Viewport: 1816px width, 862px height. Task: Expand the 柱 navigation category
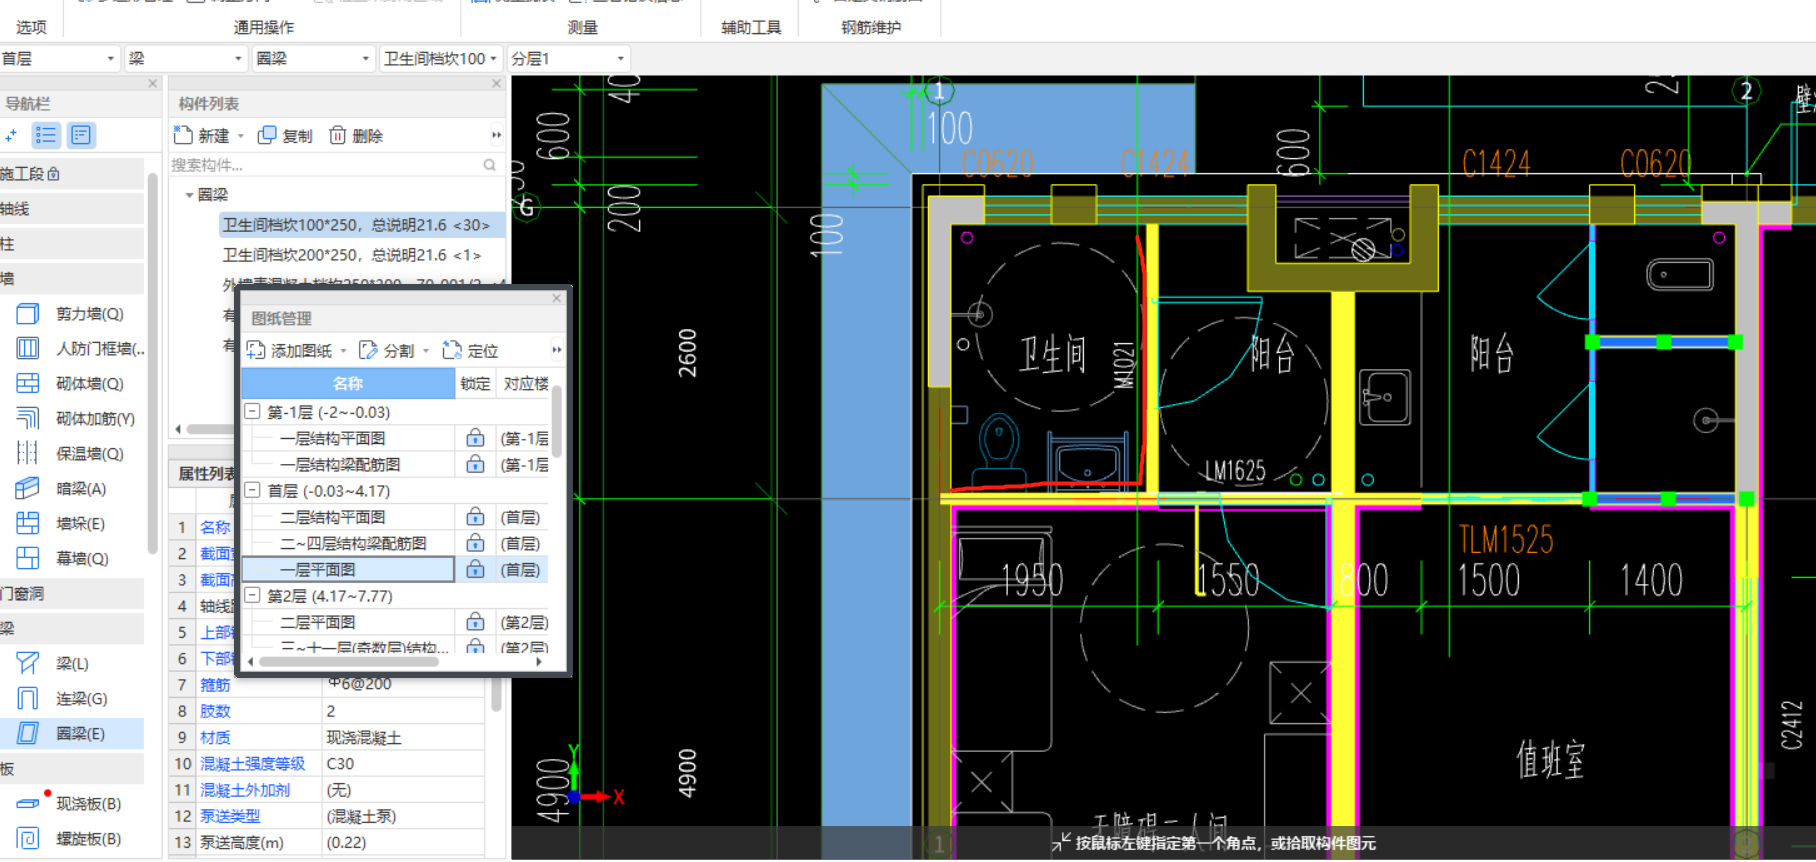point(72,244)
